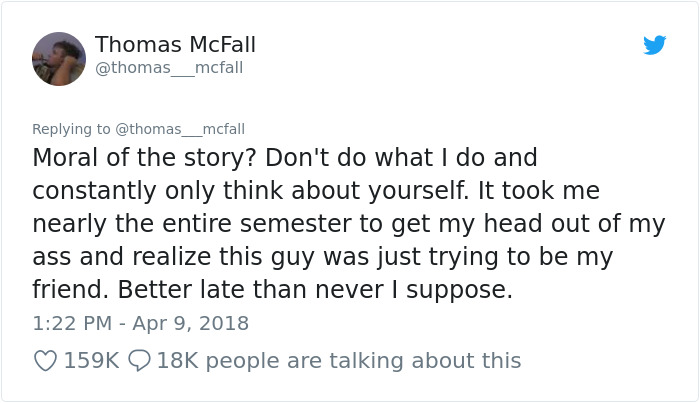The width and height of the screenshot is (700, 403).
Task: Open the @thomas___mcfall handle below the name
Action: [168, 68]
